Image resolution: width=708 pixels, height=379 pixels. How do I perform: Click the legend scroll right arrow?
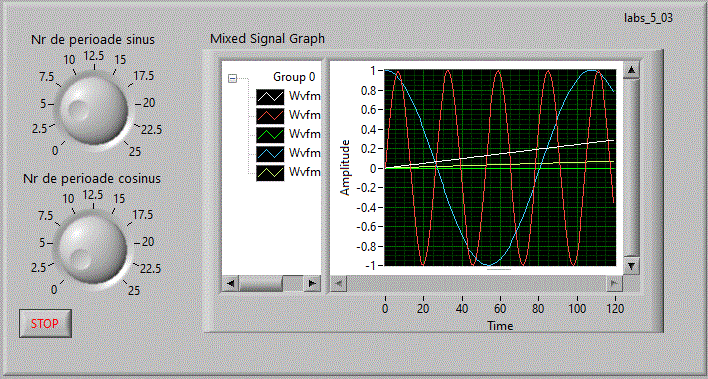(x=312, y=284)
